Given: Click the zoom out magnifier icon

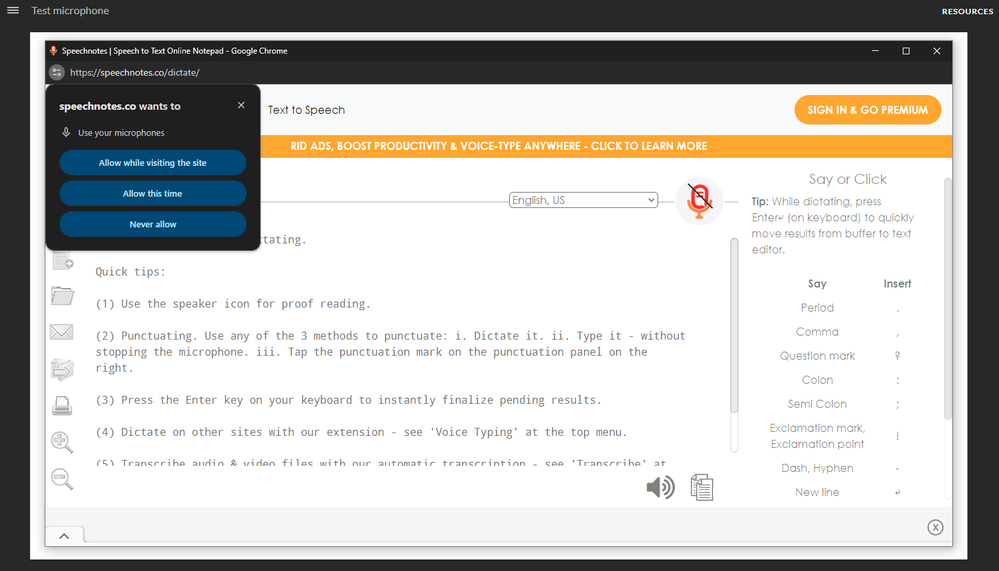Looking at the screenshot, I should 62,479.
